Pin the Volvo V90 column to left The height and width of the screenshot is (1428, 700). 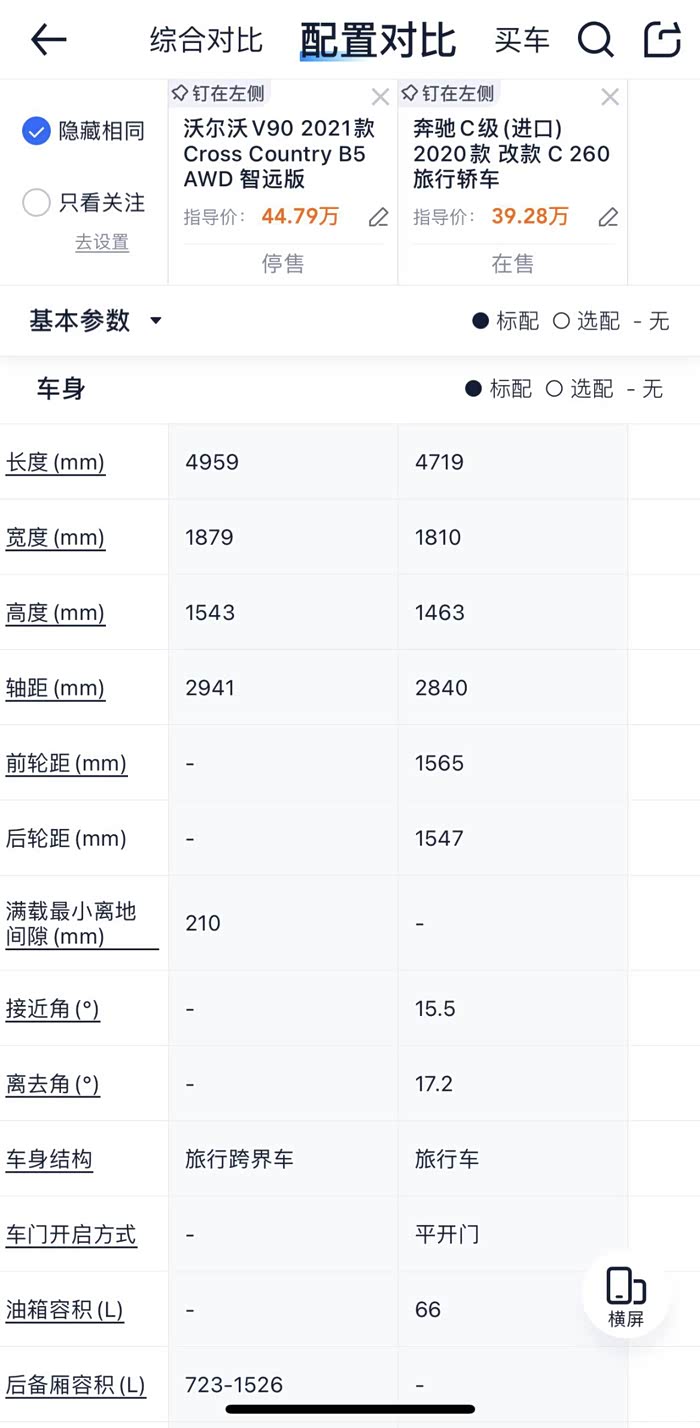coord(218,94)
